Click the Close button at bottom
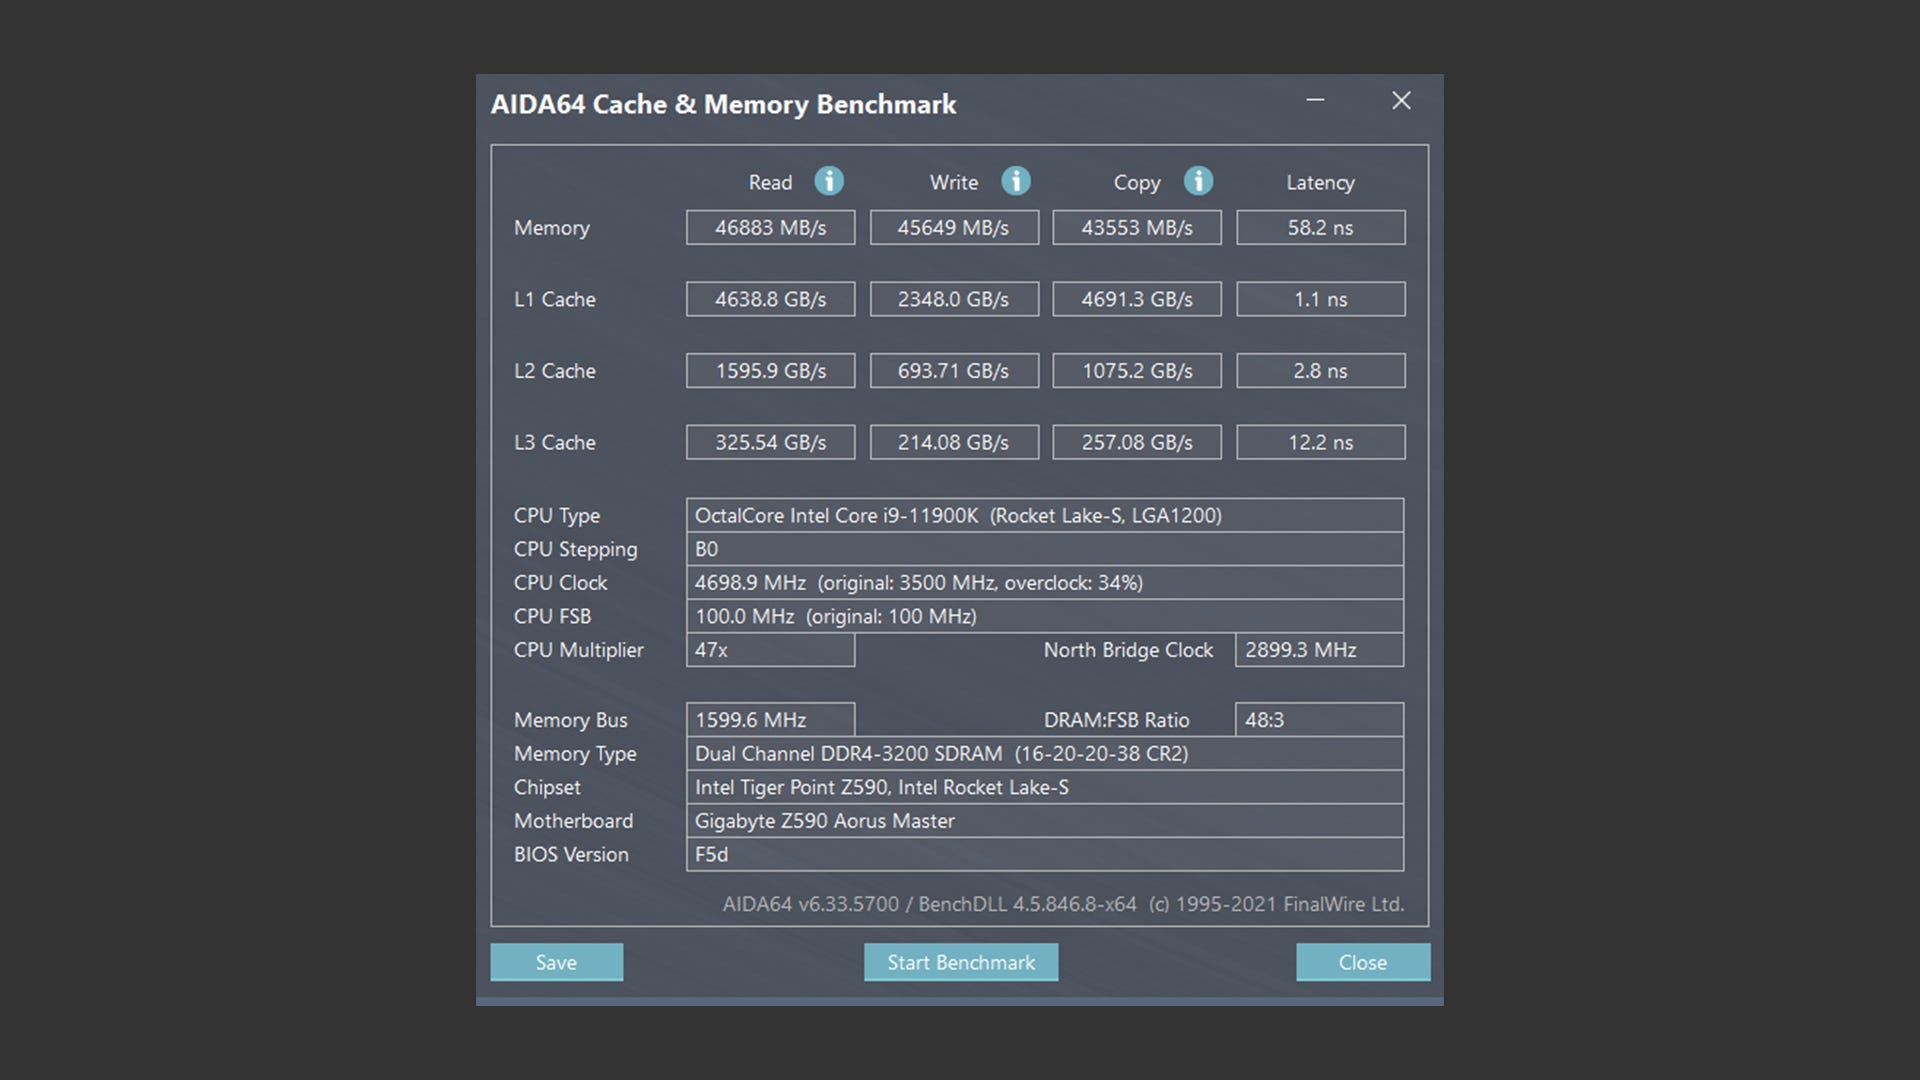Screen dimensions: 1920x1080 [1363, 962]
